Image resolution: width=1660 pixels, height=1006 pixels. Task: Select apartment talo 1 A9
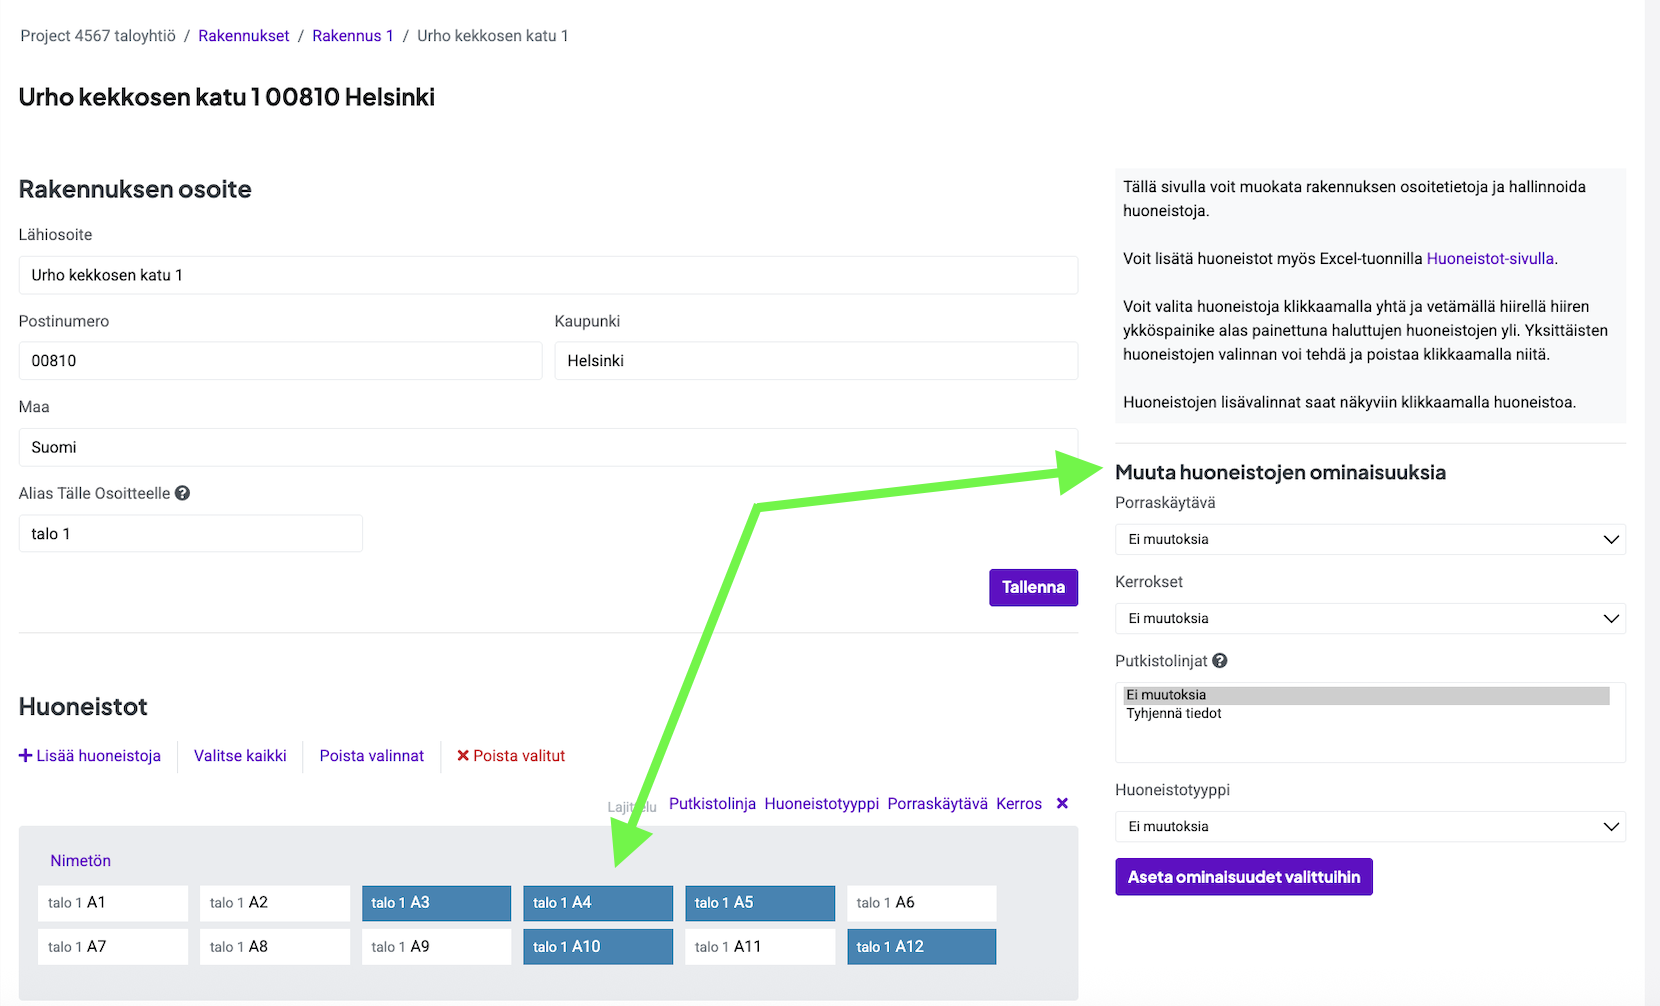click(x=436, y=947)
